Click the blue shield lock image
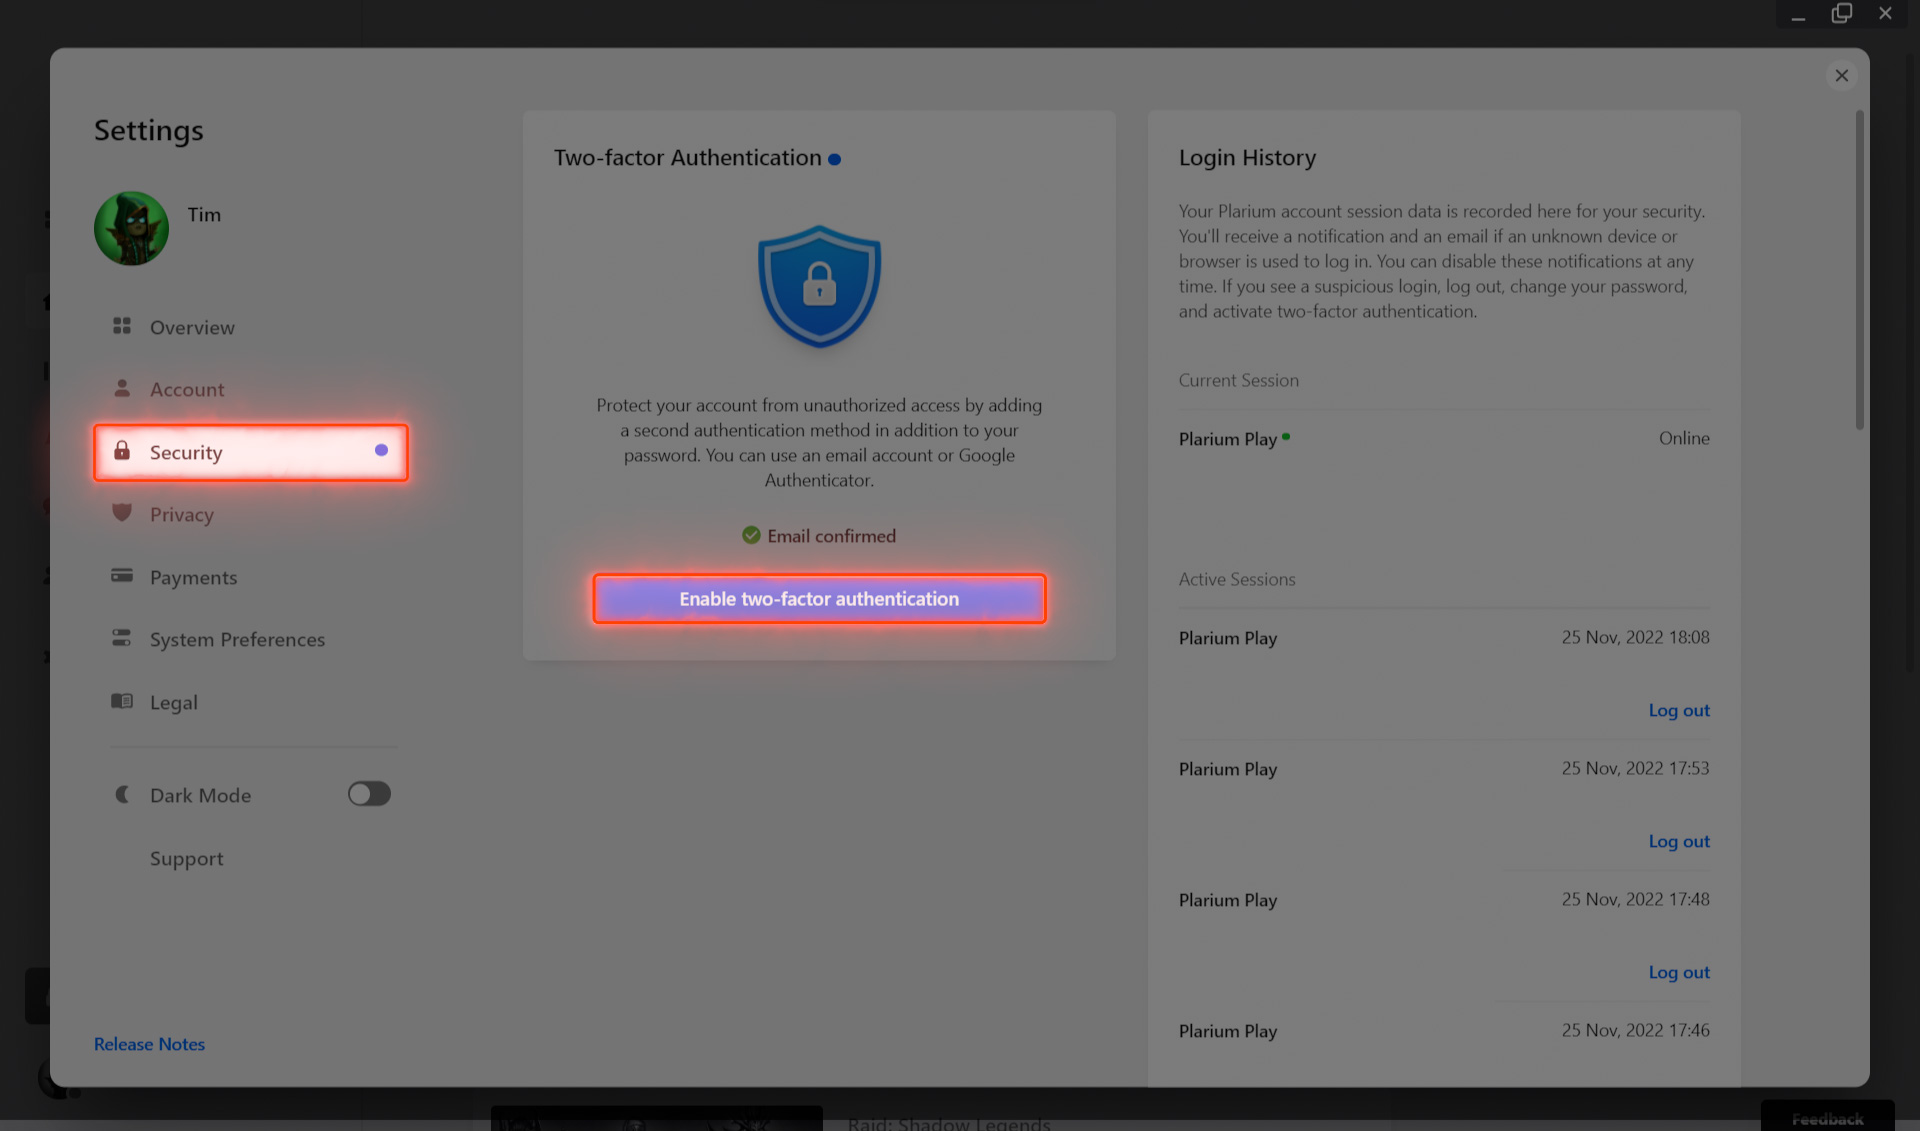This screenshot has width=1920, height=1131. point(819,286)
